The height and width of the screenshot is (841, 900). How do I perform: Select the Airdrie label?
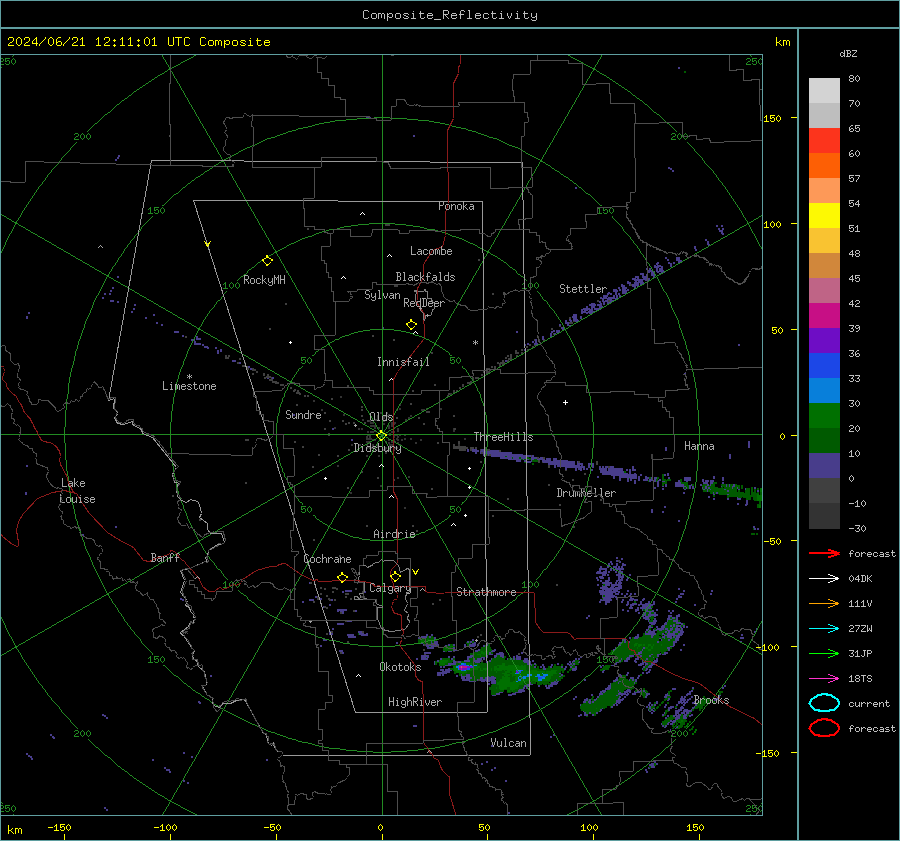pos(394,534)
